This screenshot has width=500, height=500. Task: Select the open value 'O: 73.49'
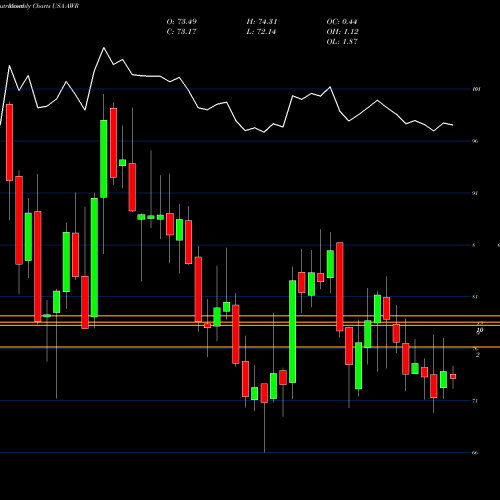(x=182, y=22)
